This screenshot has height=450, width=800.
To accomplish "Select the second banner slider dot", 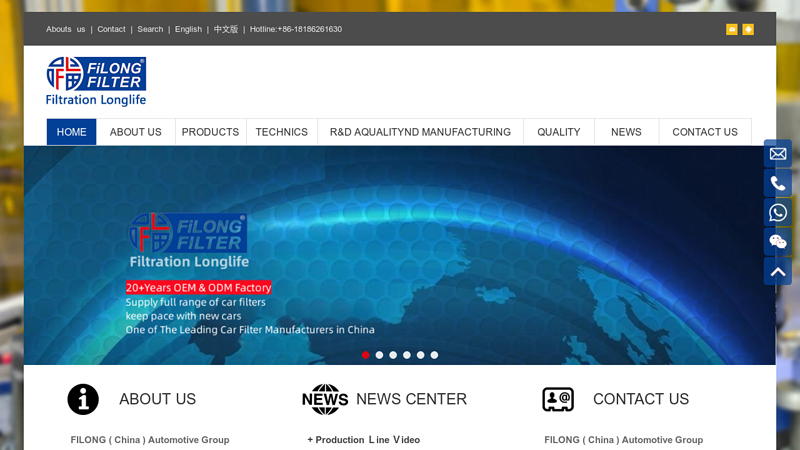I will pos(379,355).
